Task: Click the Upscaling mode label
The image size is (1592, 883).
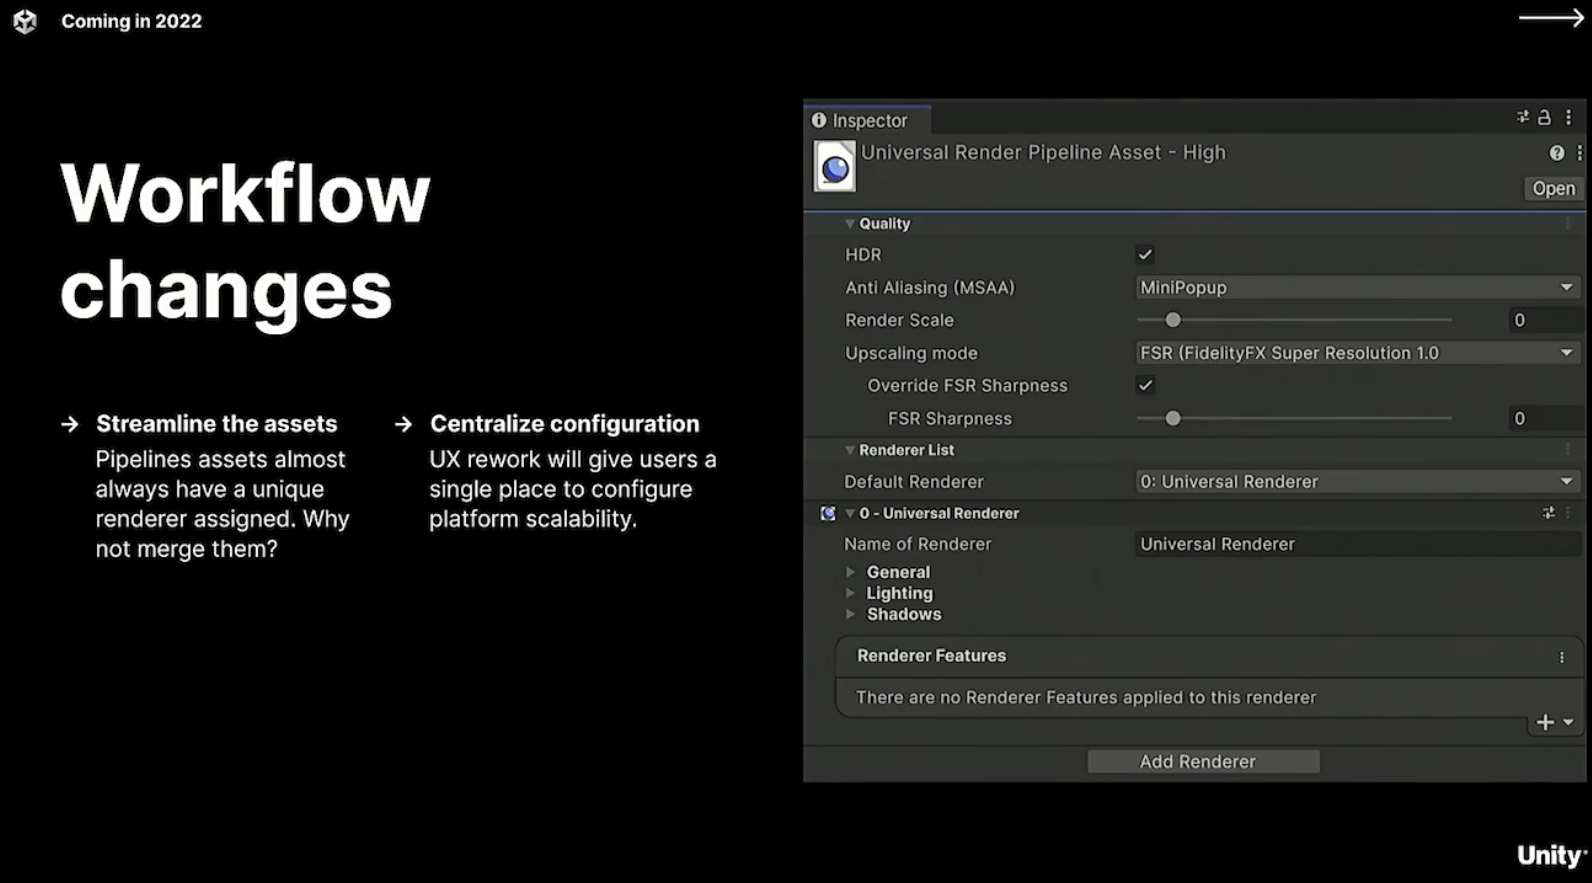Action: (x=911, y=353)
